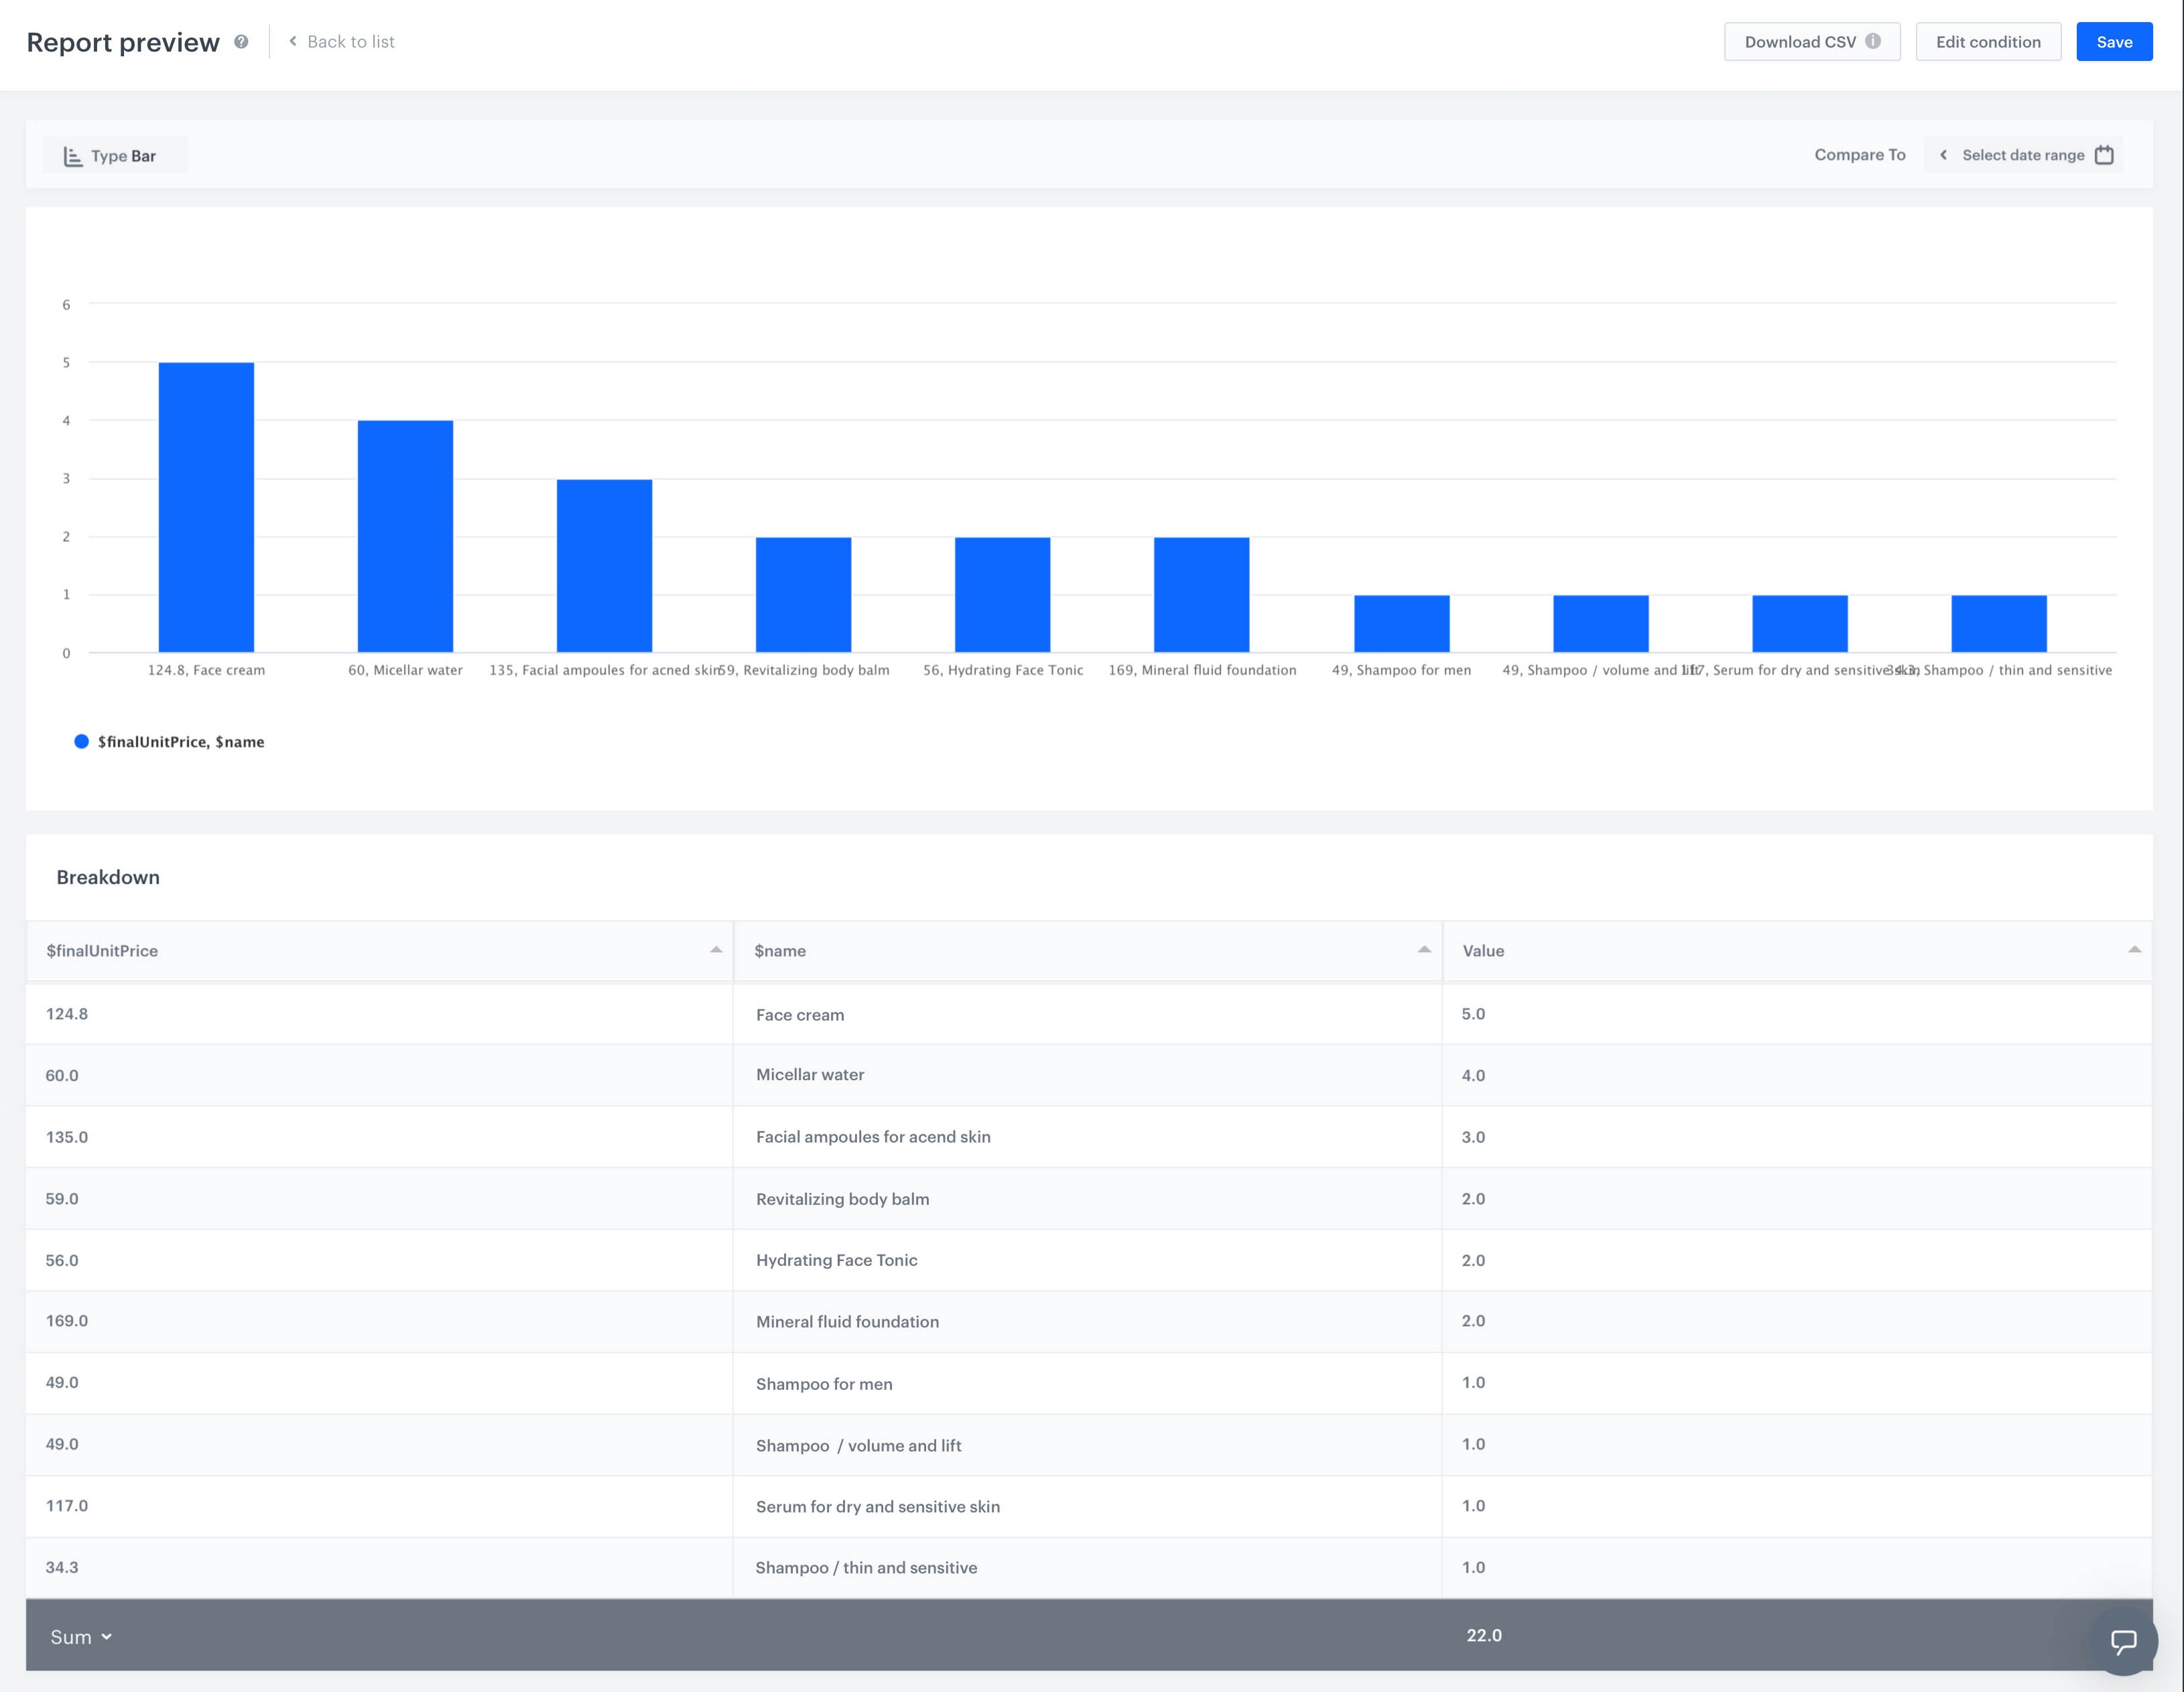
Task: Select the Compare To option
Action: [x=1859, y=155]
